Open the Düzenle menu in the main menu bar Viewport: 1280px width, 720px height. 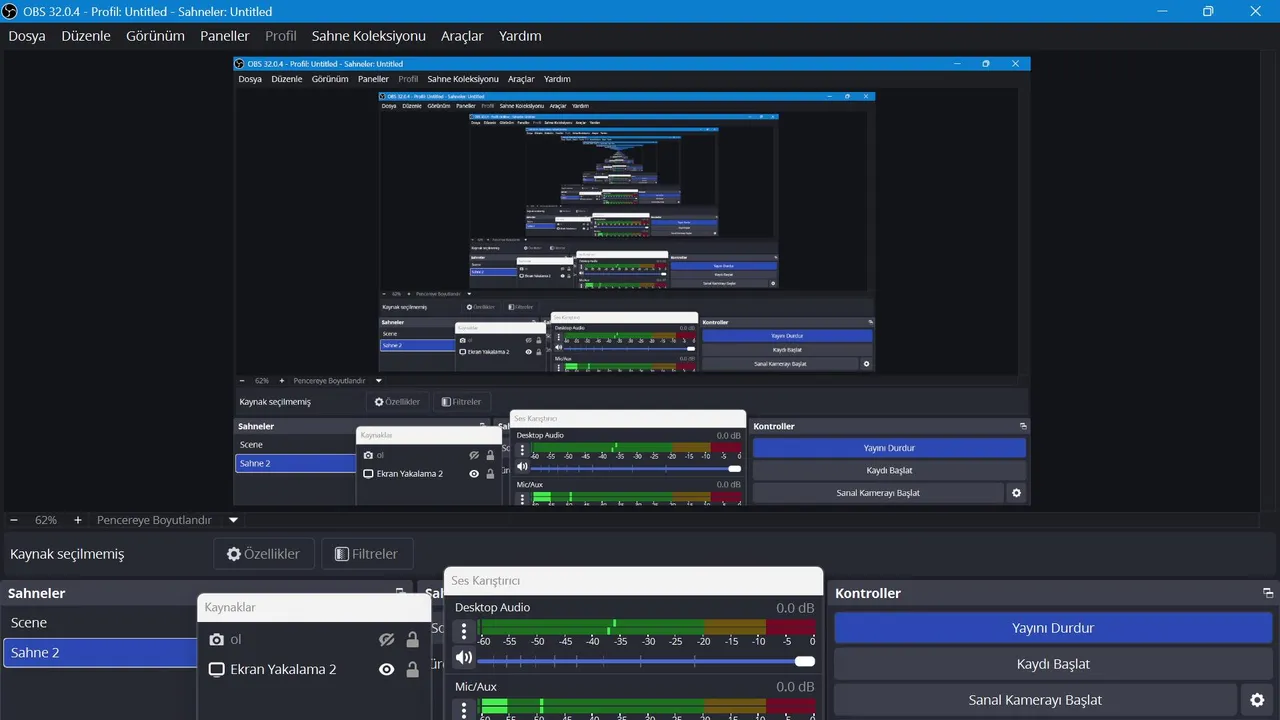(x=86, y=36)
